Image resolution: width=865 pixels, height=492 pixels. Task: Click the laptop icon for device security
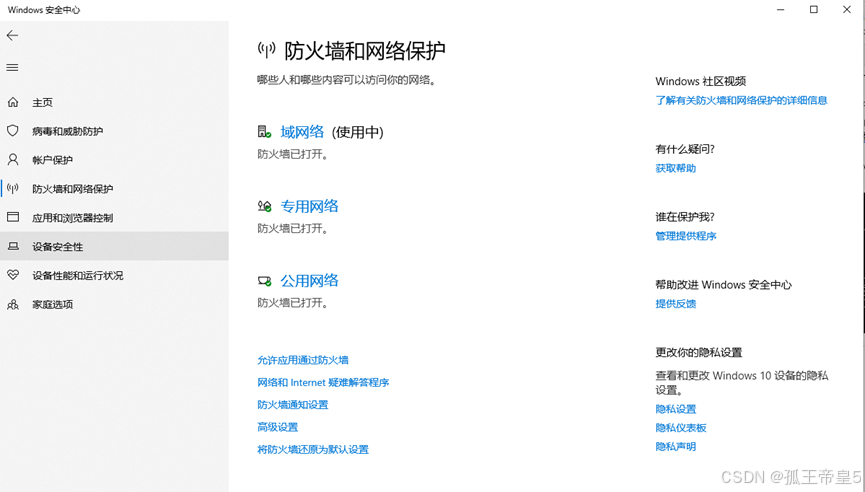pos(13,246)
